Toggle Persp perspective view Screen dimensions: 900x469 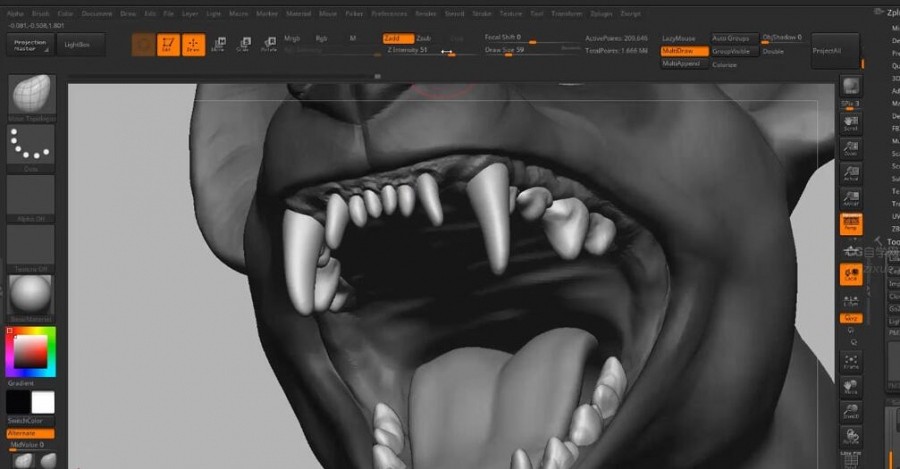[851, 224]
